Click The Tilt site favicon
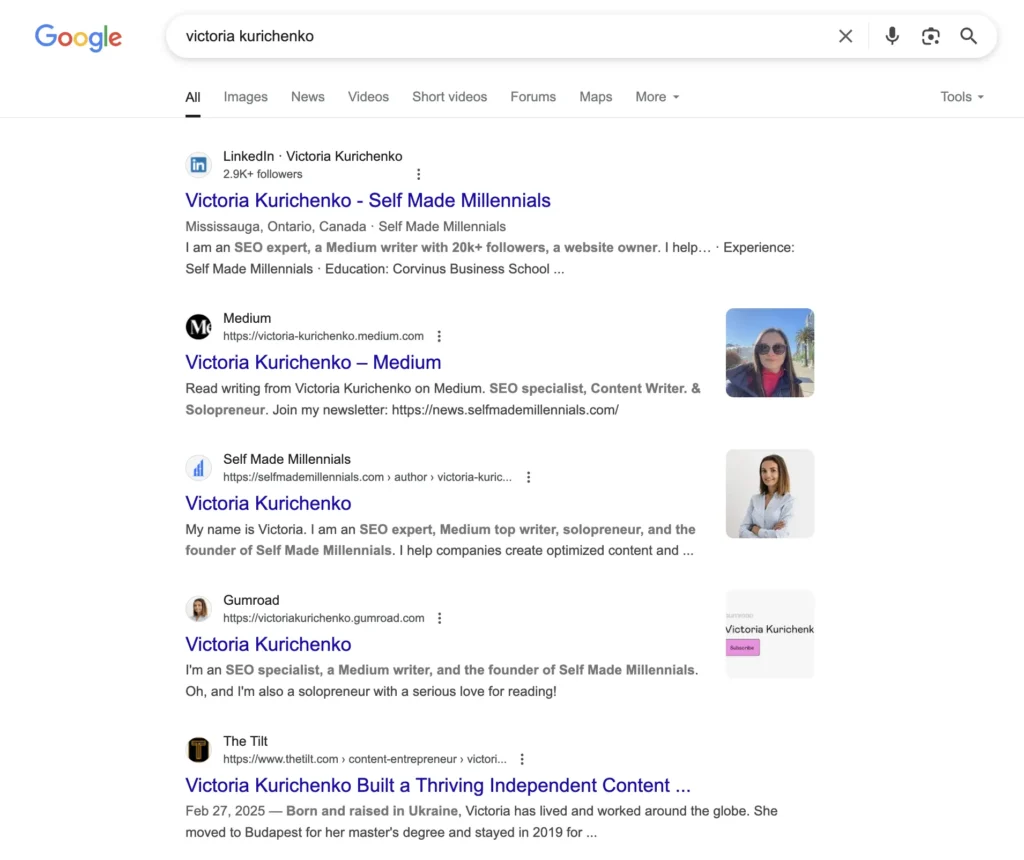Image resolution: width=1024 pixels, height=860 pixels. [198, 749]
